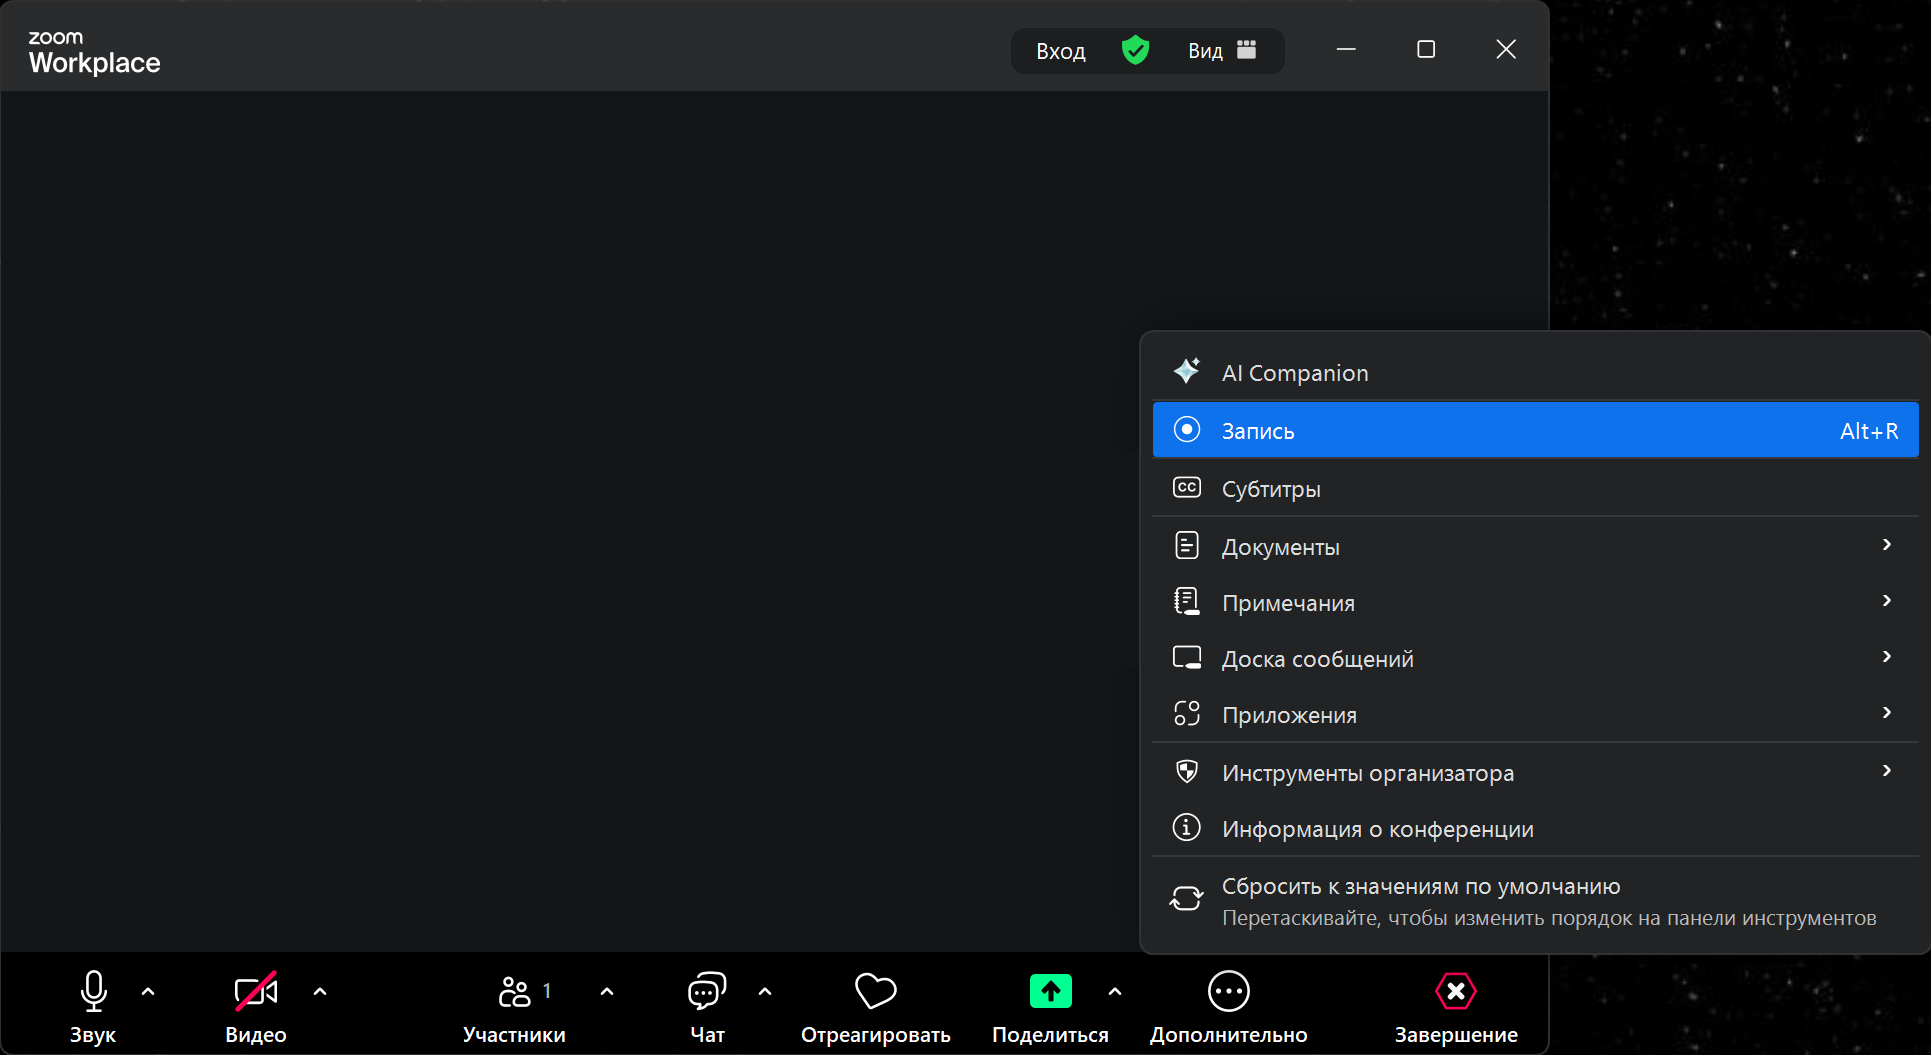Viewport: 1931px width, 1055px height.
Task: Unmute the microphone with the Звук icon
Action: tap(93, 992)
